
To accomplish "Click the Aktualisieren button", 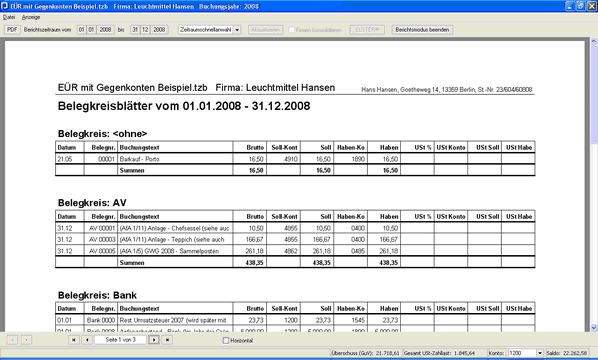I will pyautogui.click(x=265, y=30).
